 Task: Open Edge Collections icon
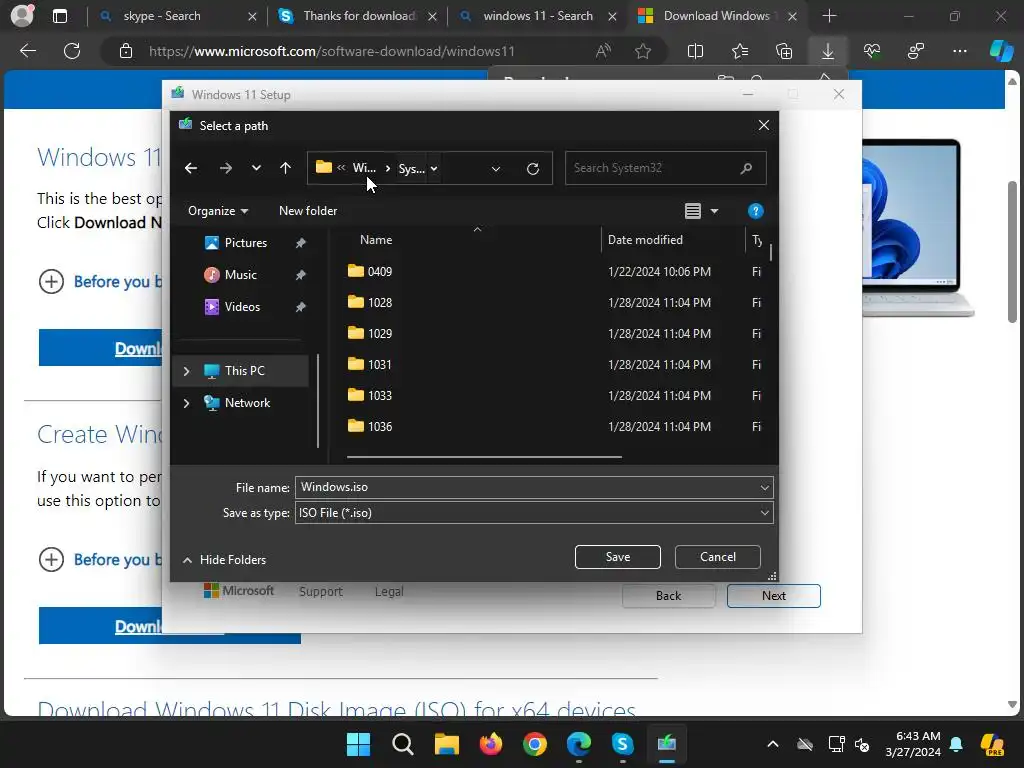click(784, 51)
